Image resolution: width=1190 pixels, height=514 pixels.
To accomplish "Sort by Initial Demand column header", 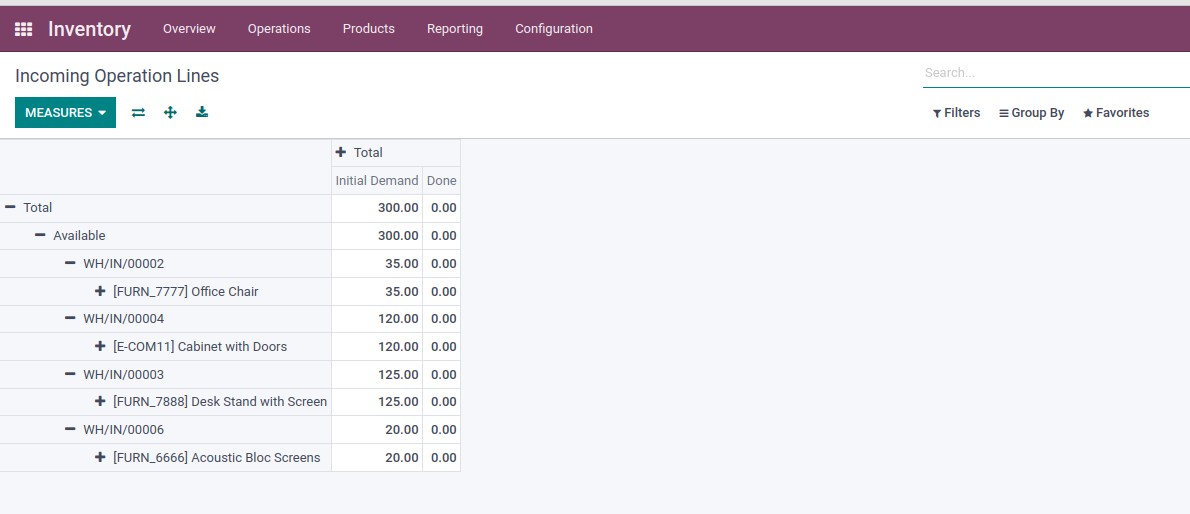I will pyautogui.click(x=377, y=181).
